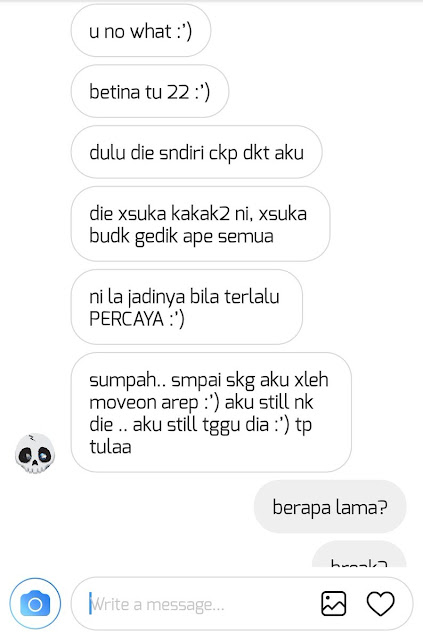Click 'aku still tggu dia' text line
The height and width of the screenshot is (640, 423).
198,425
